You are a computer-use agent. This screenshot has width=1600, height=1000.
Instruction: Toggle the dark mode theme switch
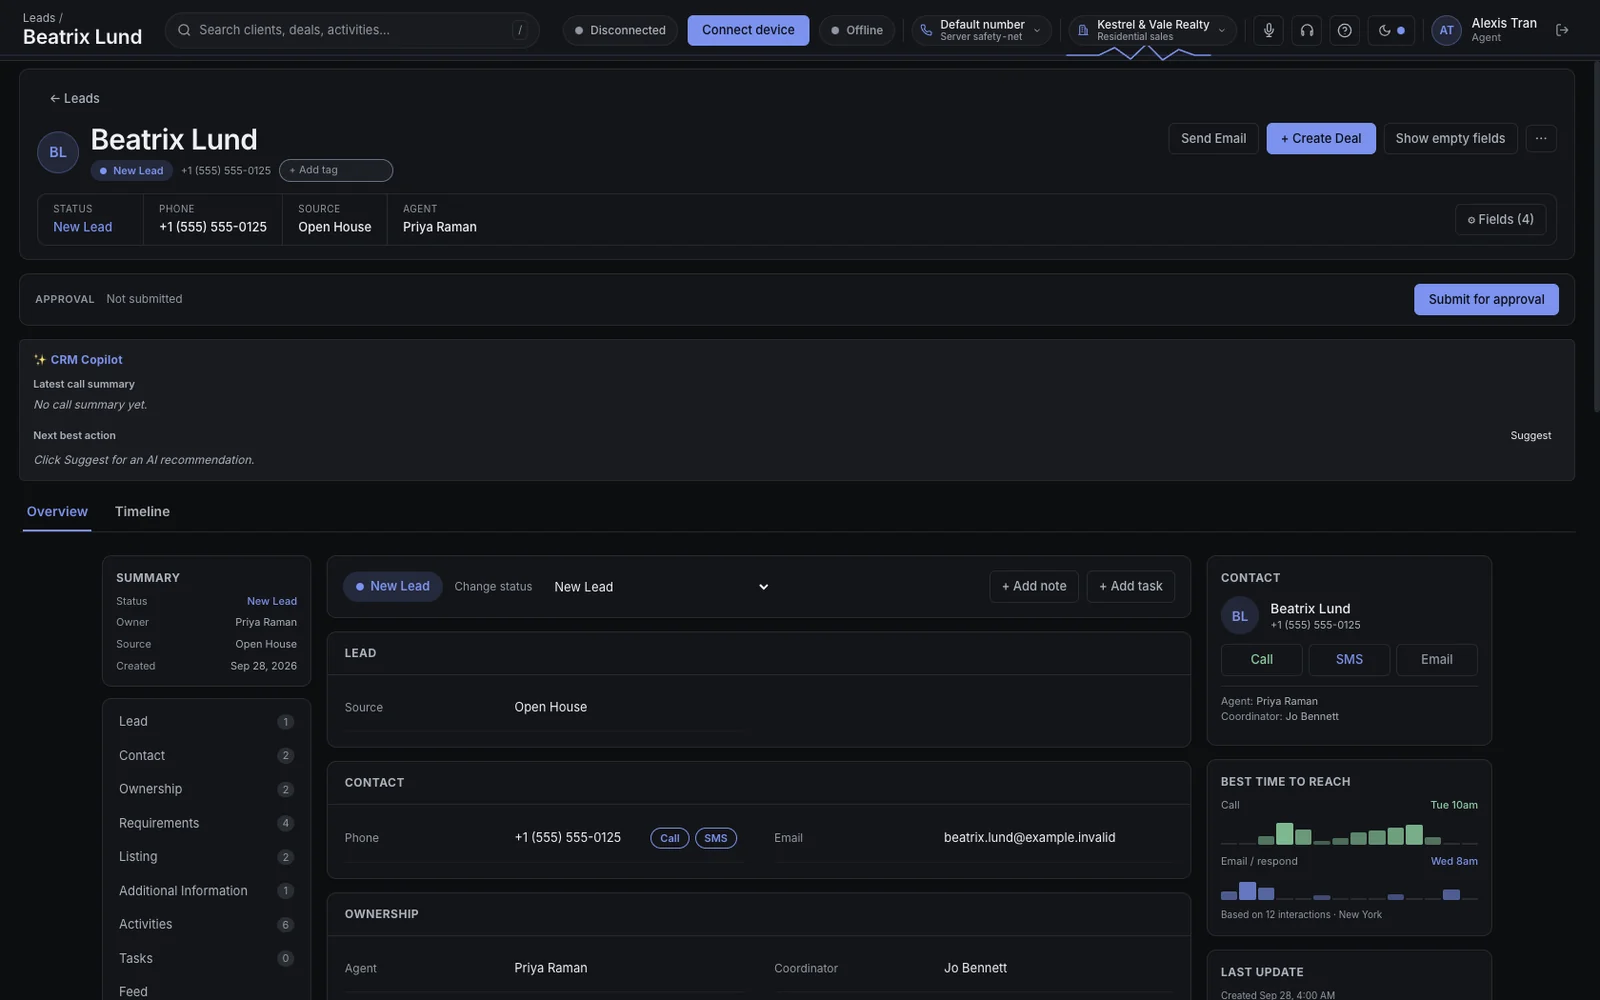pyautogui.click(x=1391, y=30)
